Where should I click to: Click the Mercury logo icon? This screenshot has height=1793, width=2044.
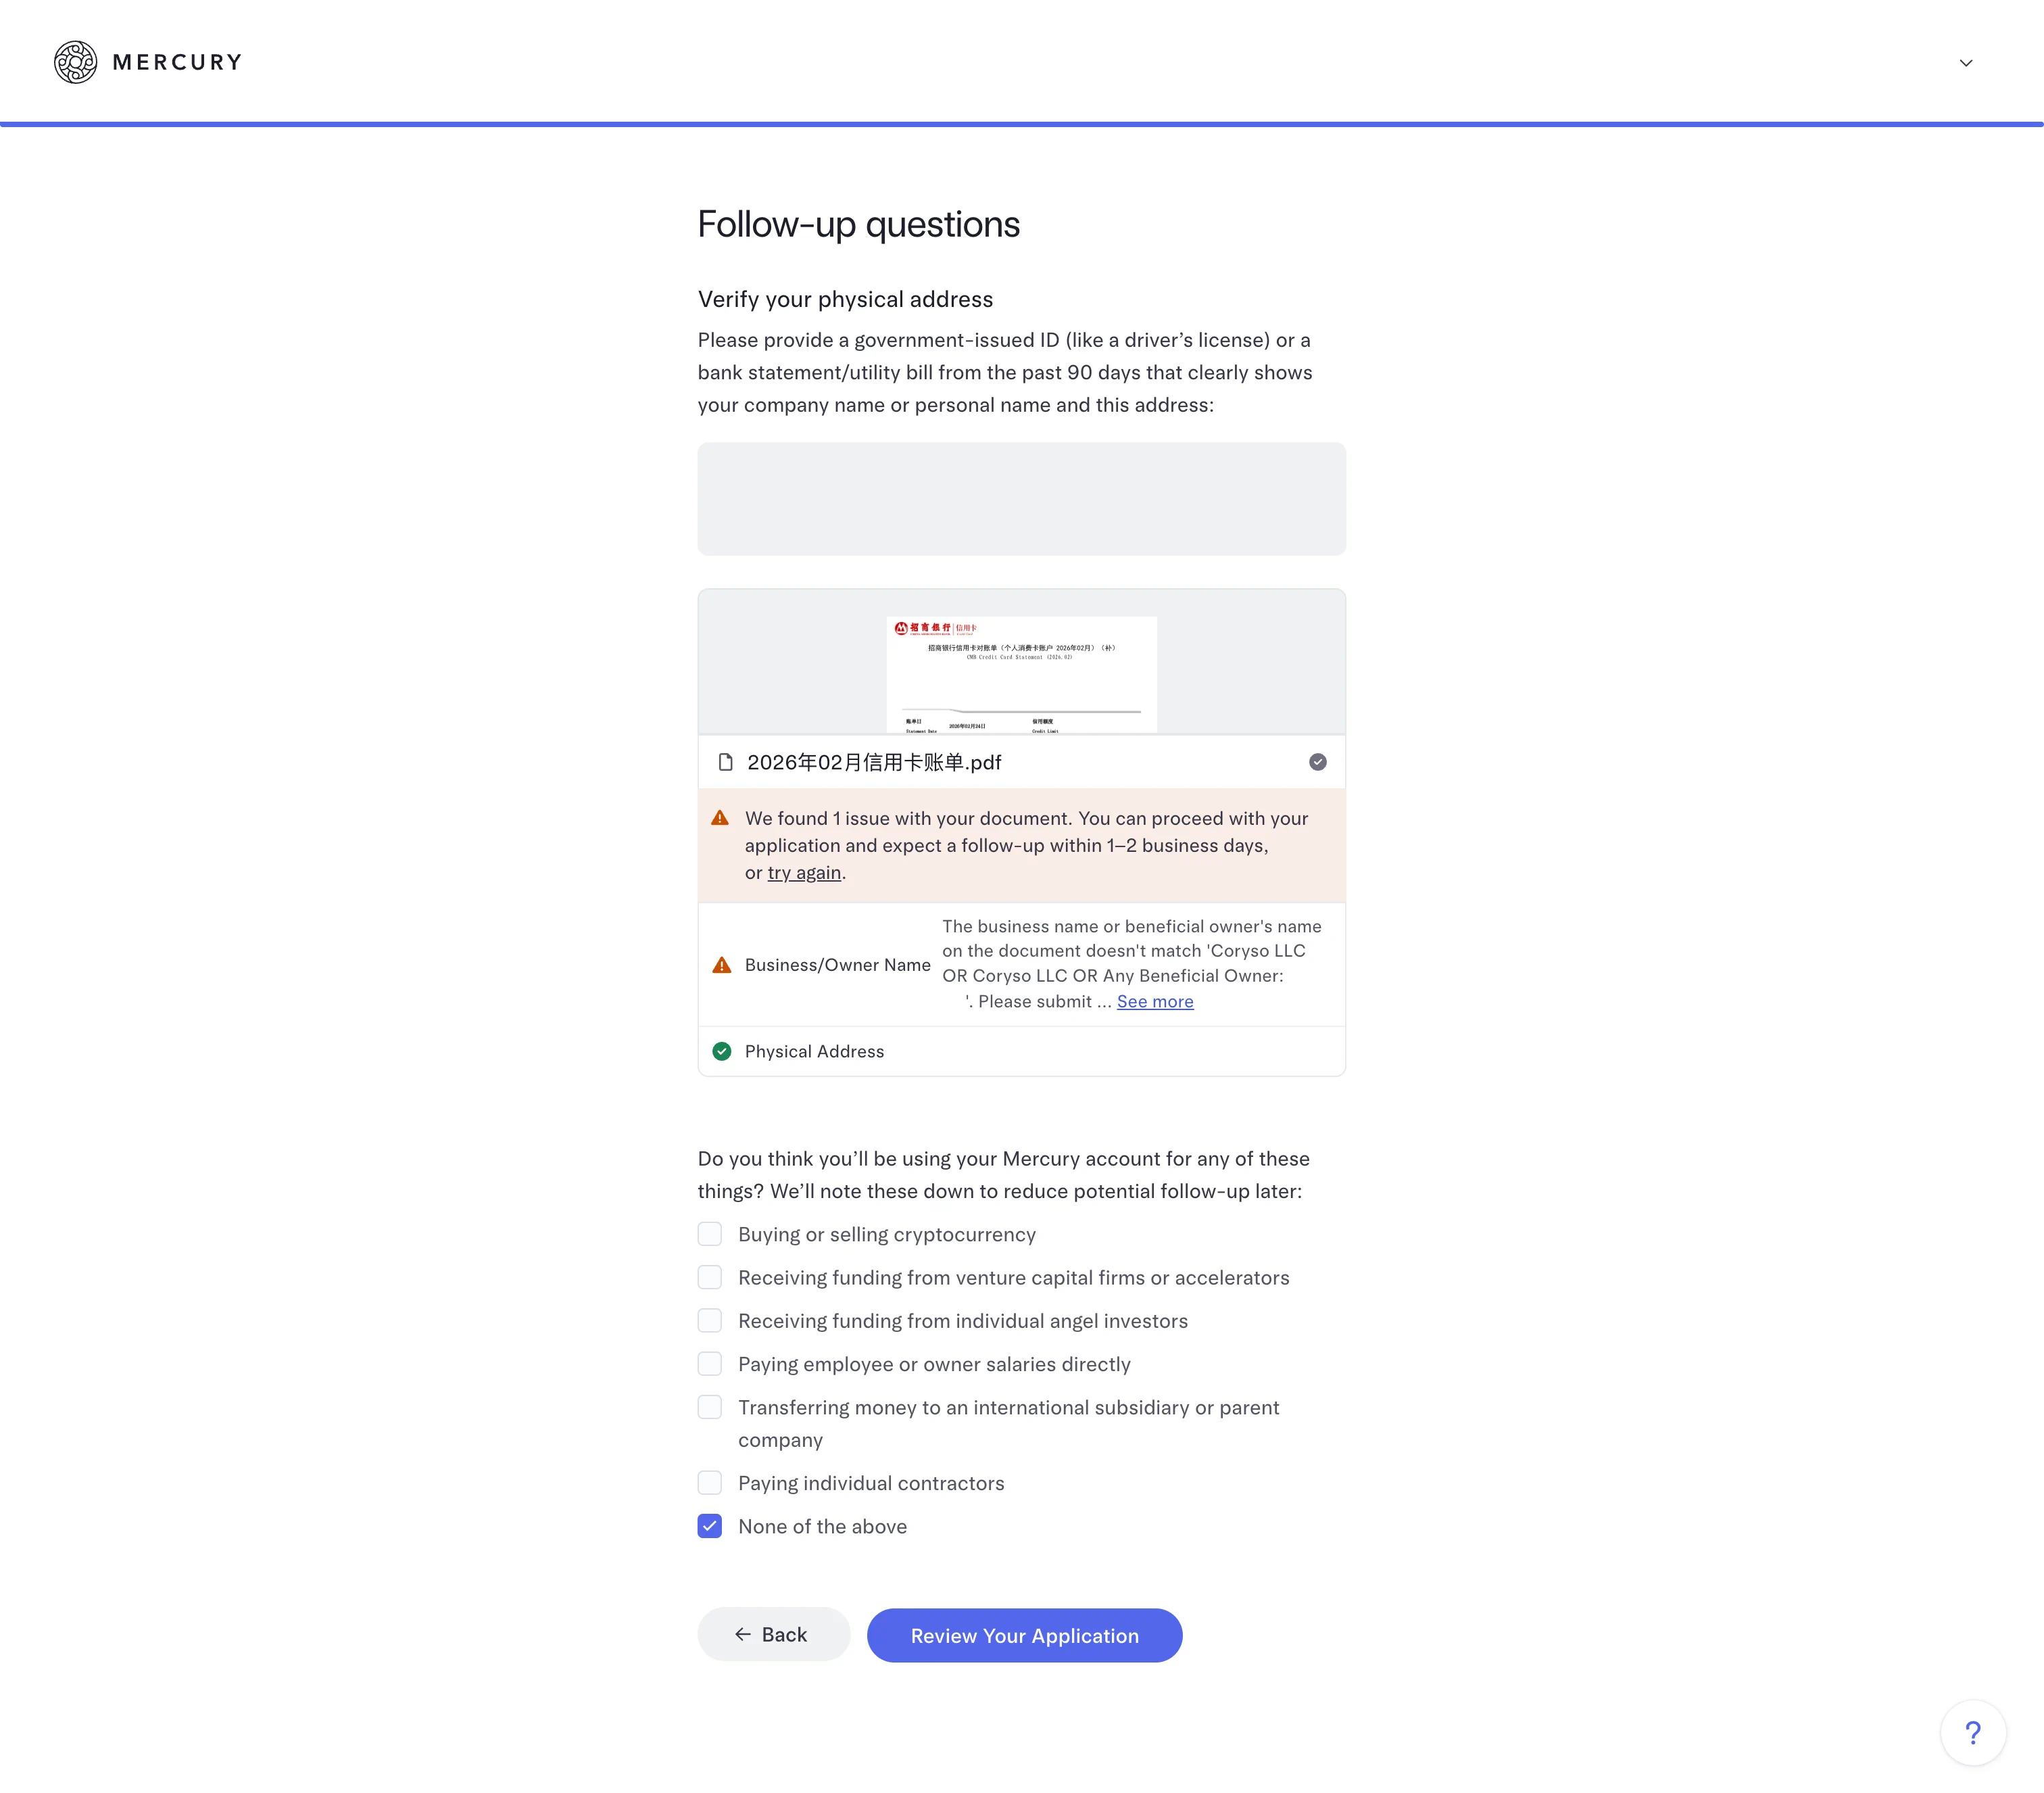(75, 62)
